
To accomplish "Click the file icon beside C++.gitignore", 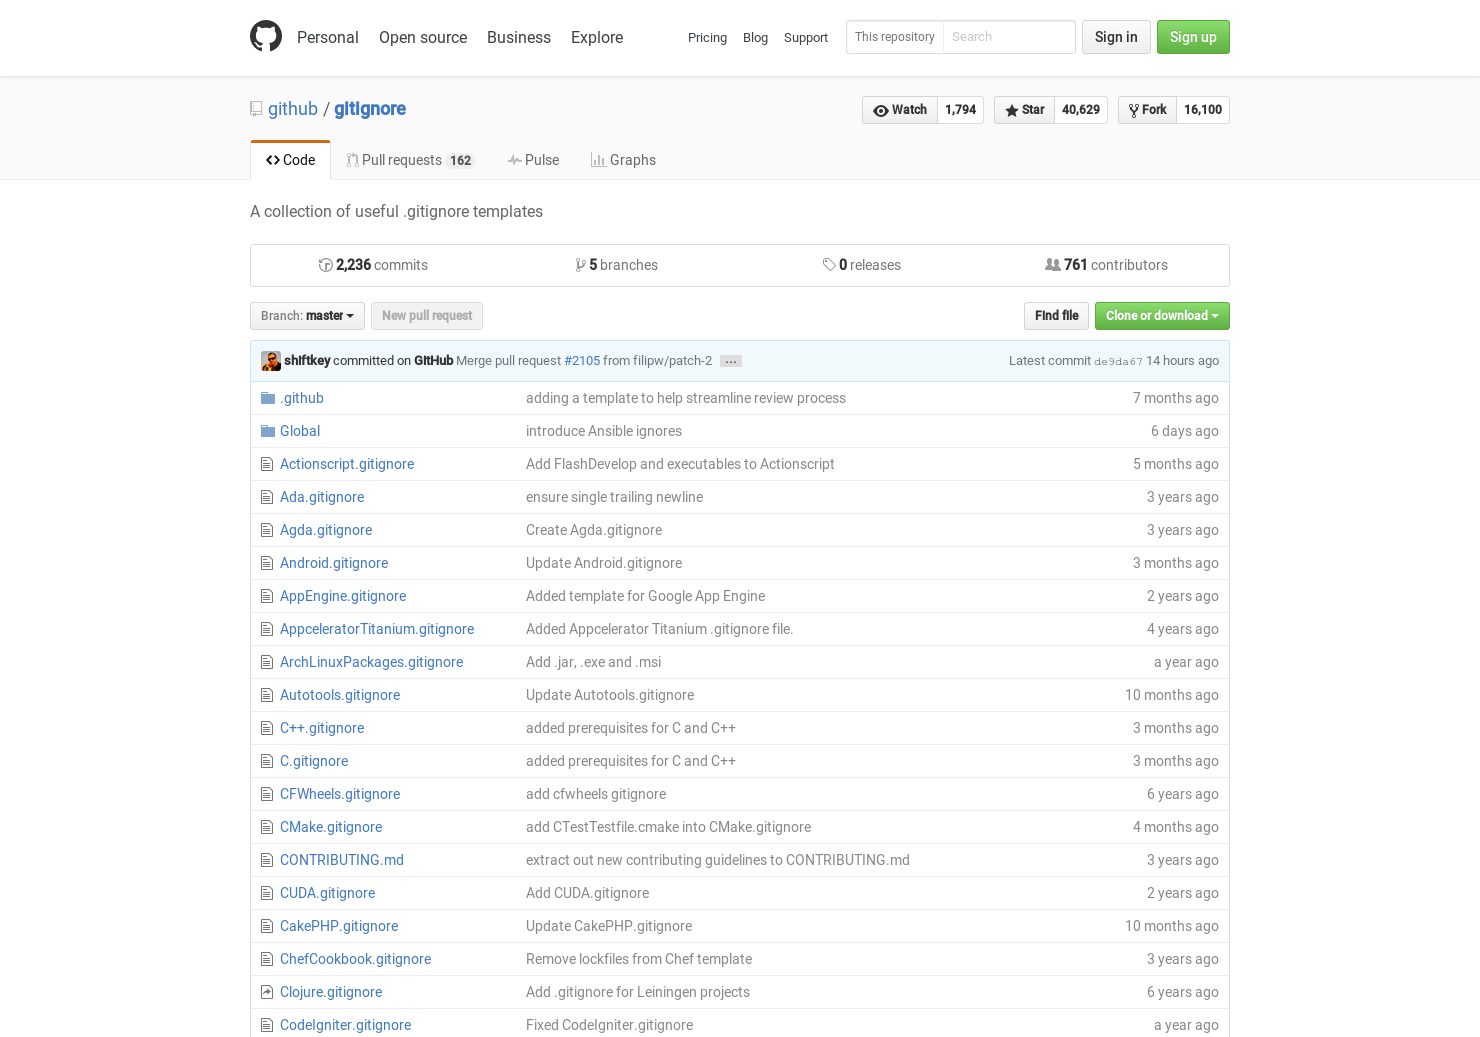I will [x=267, y=728].
